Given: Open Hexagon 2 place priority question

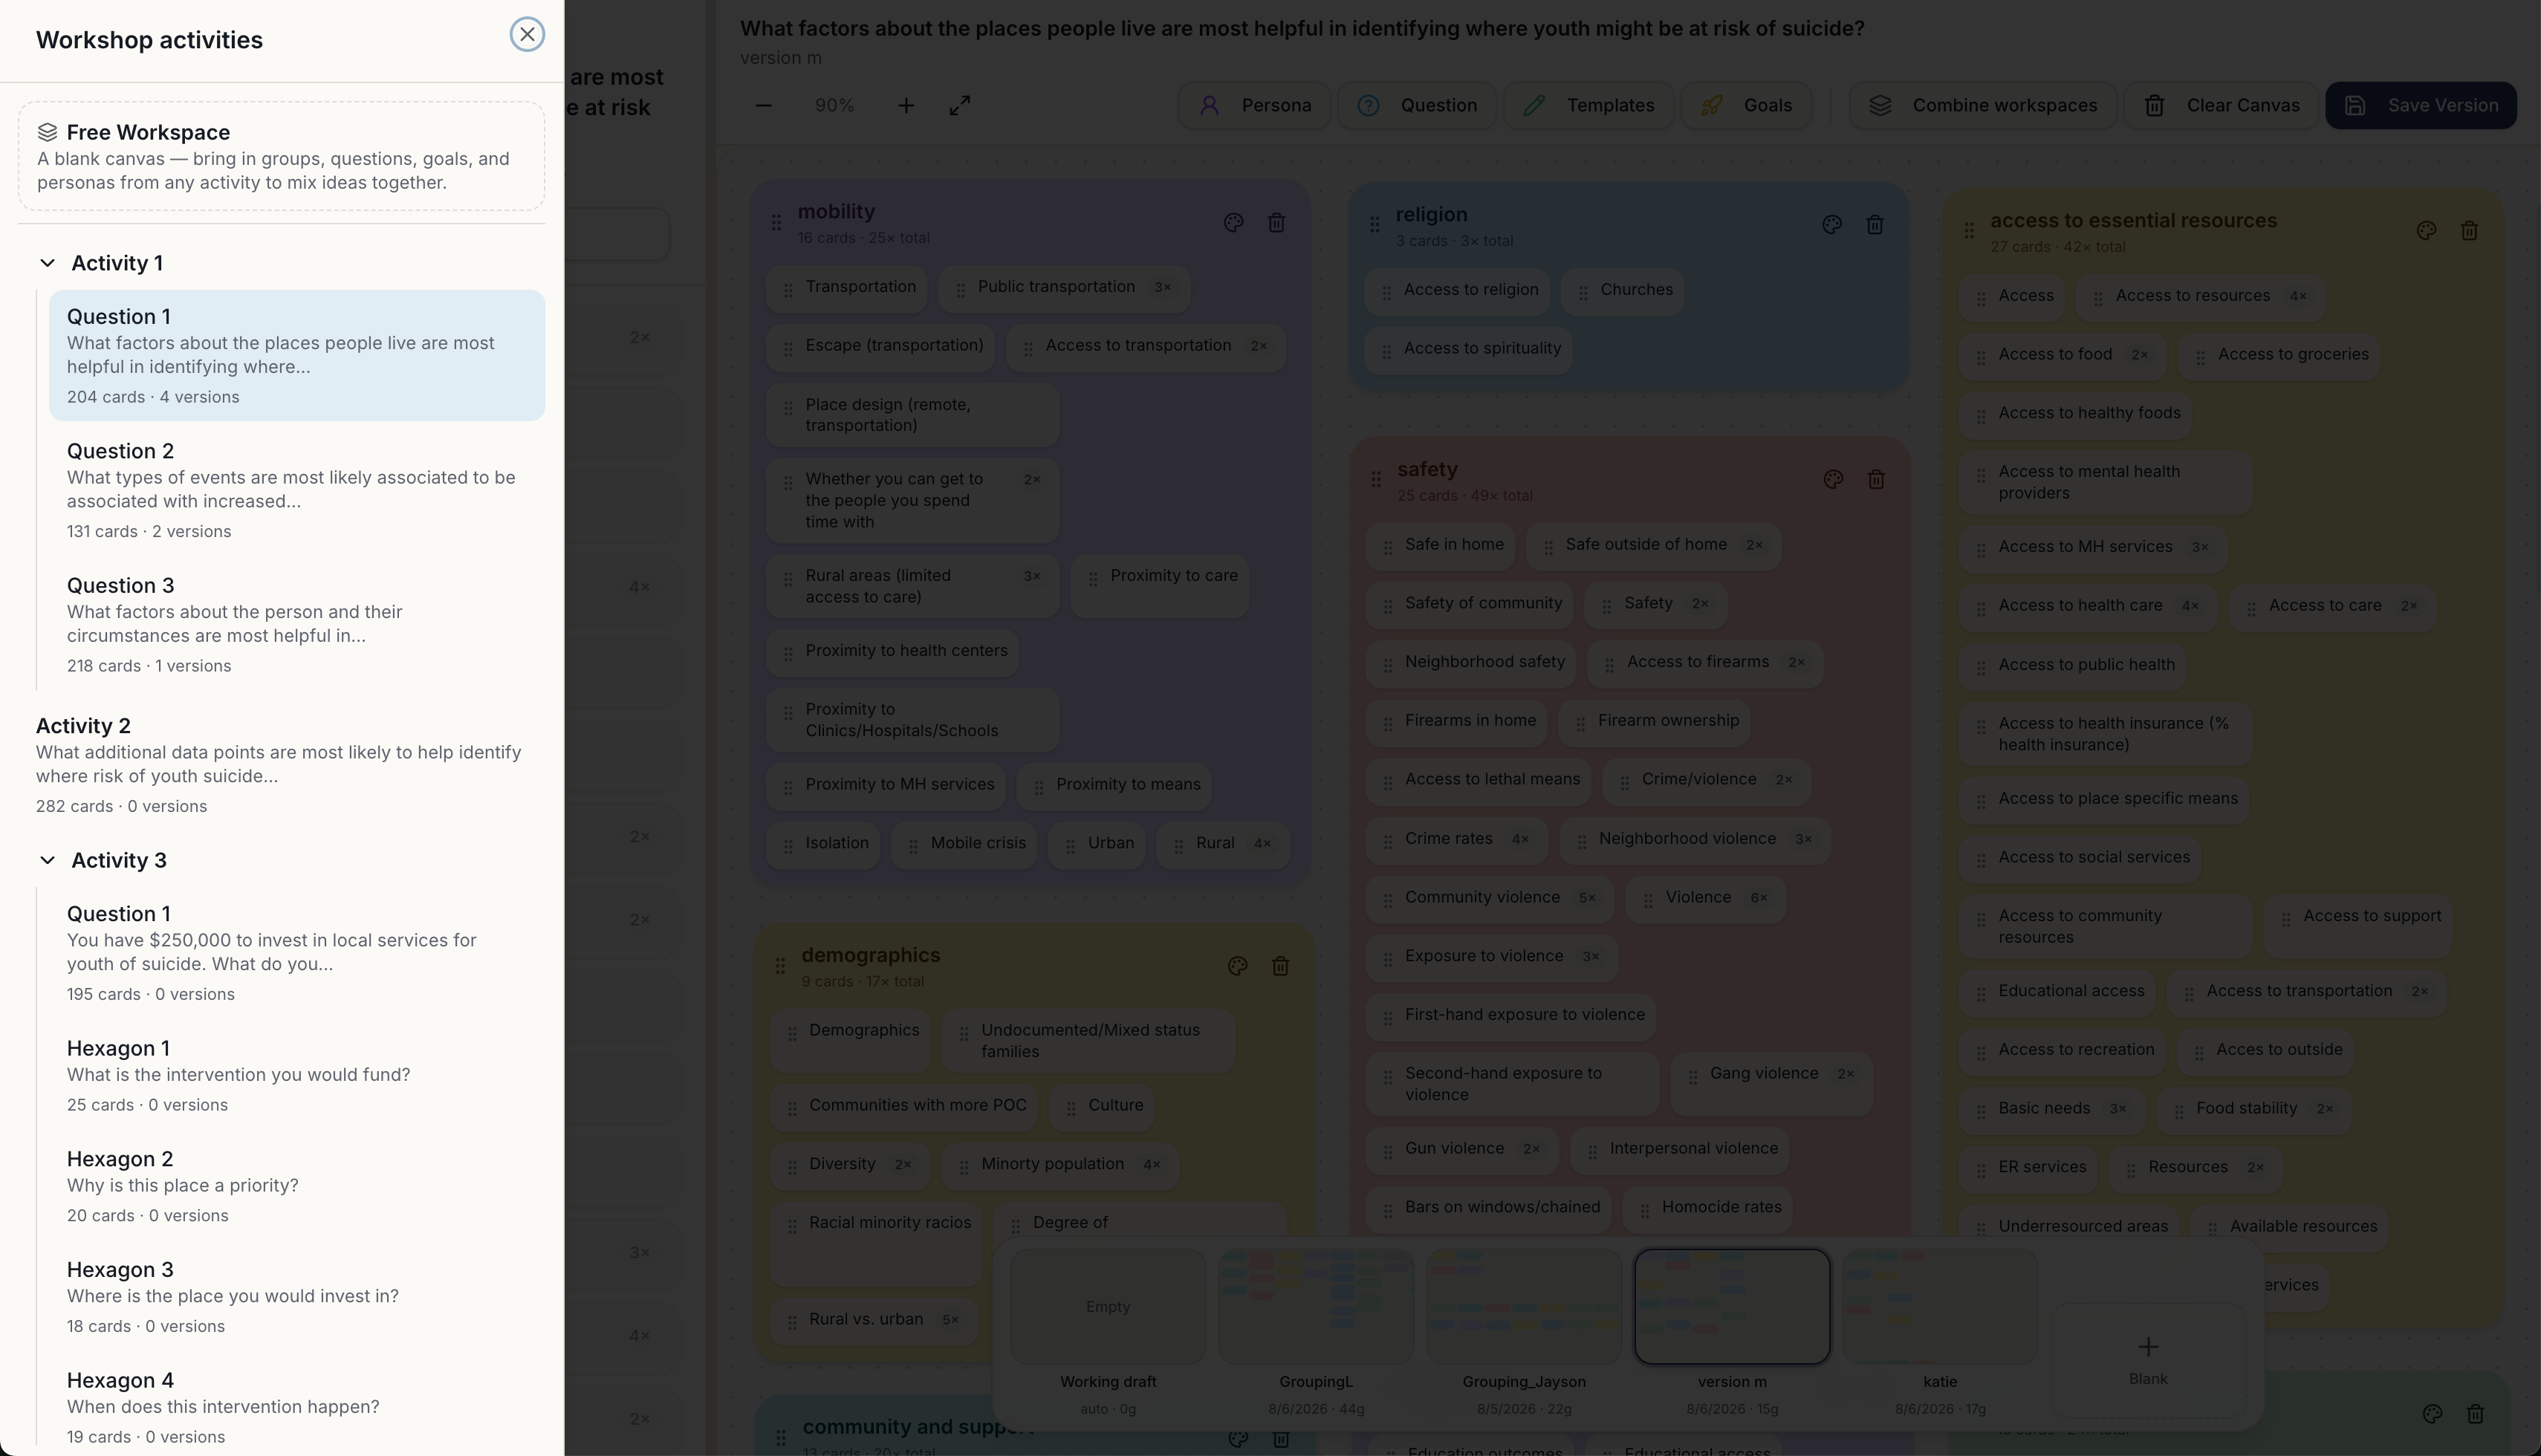Looking at the screenshot, I should pyautogui.click(x=297, y=1186).
